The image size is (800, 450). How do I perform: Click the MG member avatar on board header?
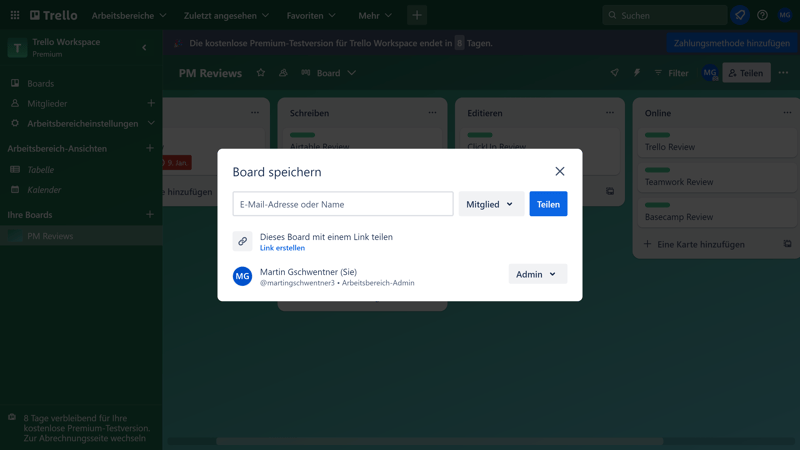[x=710, y=73]
